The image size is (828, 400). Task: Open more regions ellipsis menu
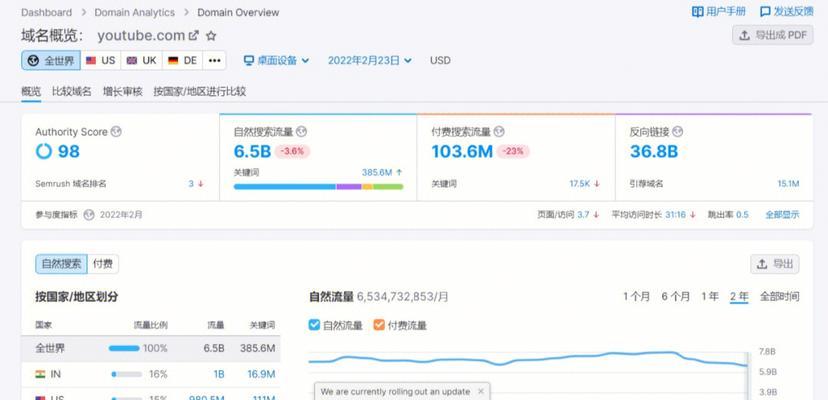pyautogui.click(x=214, y=61)
